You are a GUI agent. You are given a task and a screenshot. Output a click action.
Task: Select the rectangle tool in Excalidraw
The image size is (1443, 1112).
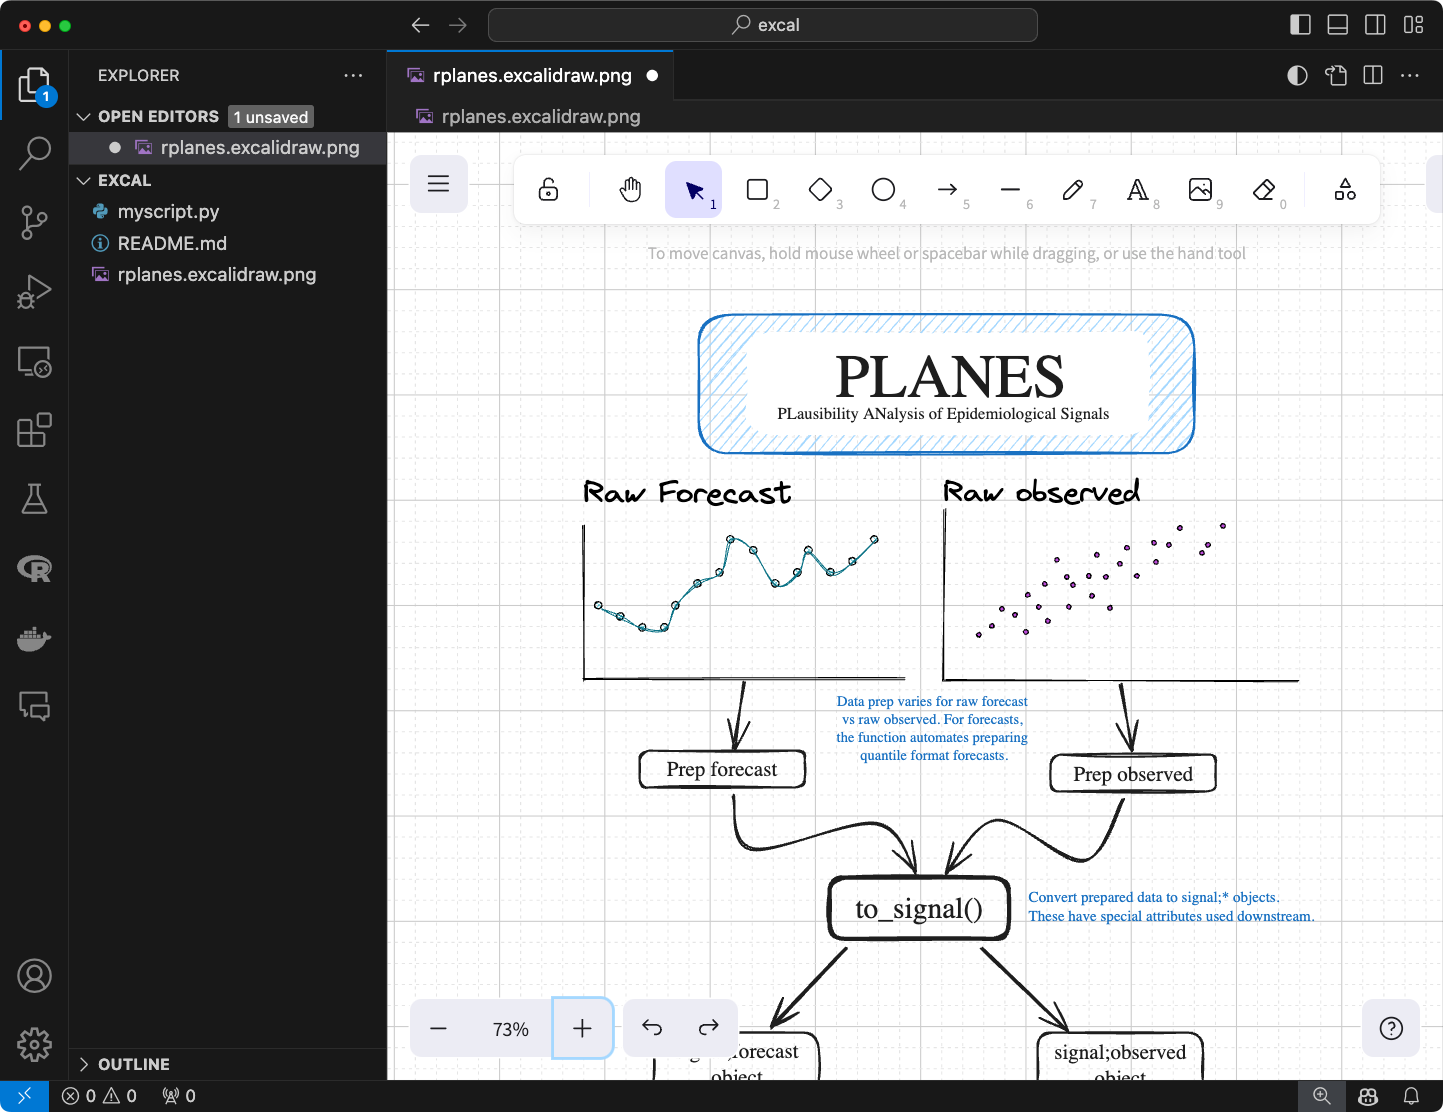(x=758, y=189)
